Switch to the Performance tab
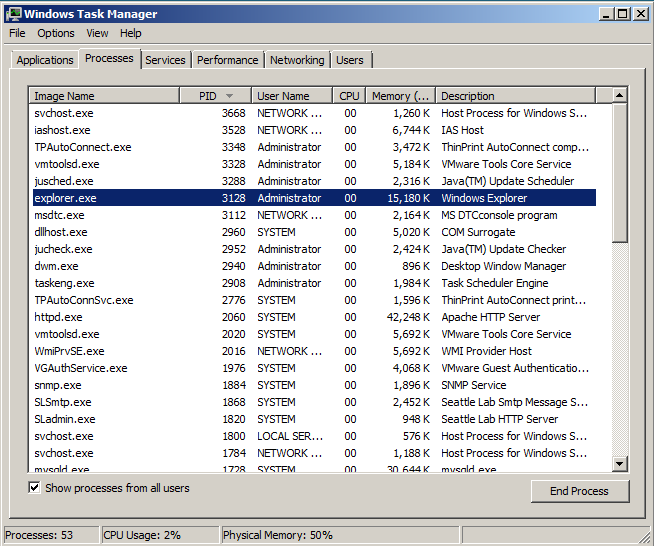Screen dimensions: 654x546 pyautogui.click(x=227, y=60)
